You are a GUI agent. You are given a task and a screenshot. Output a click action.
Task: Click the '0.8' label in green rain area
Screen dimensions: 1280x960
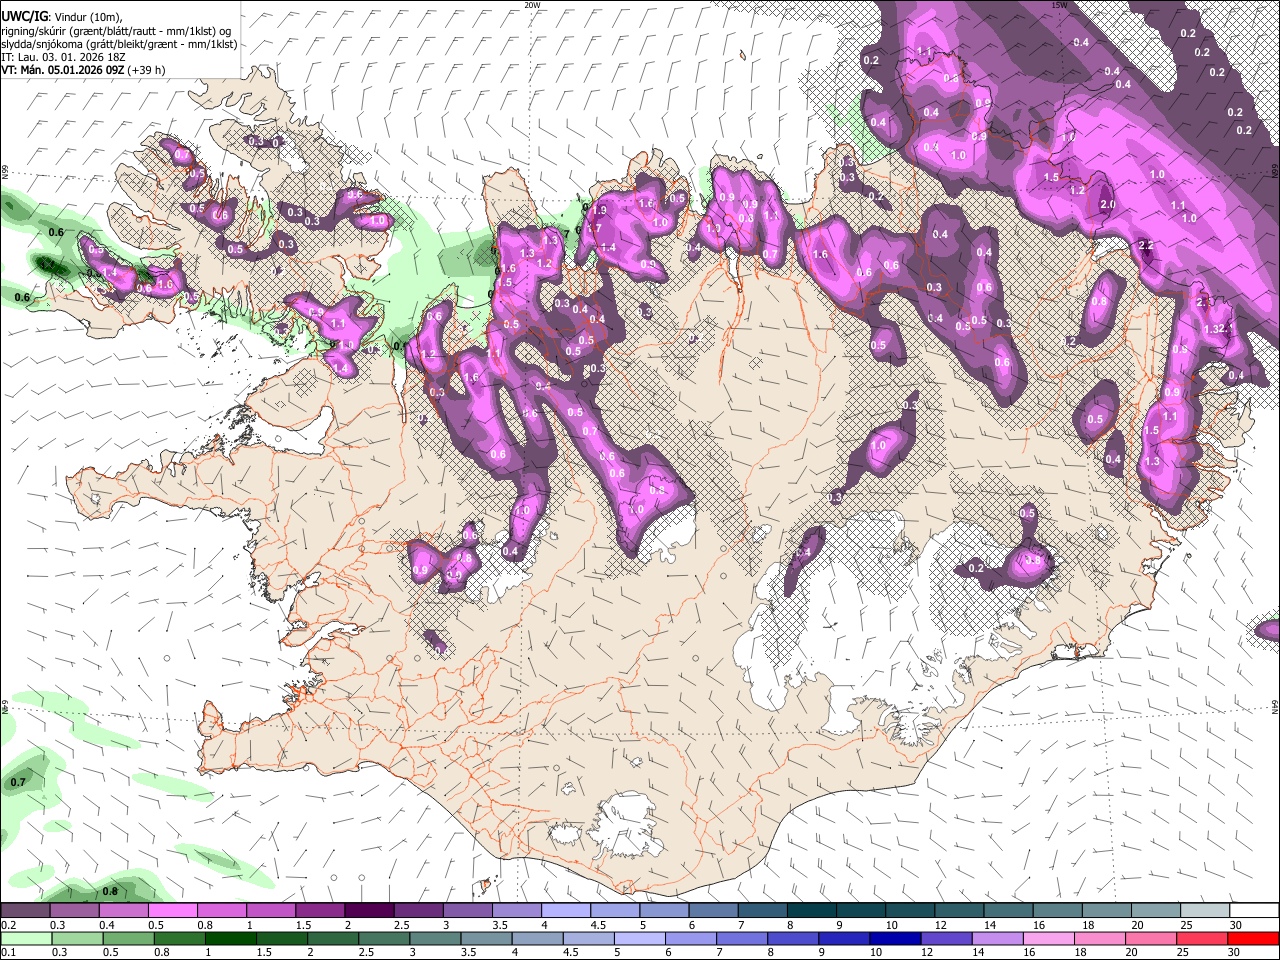click(110, 891)
